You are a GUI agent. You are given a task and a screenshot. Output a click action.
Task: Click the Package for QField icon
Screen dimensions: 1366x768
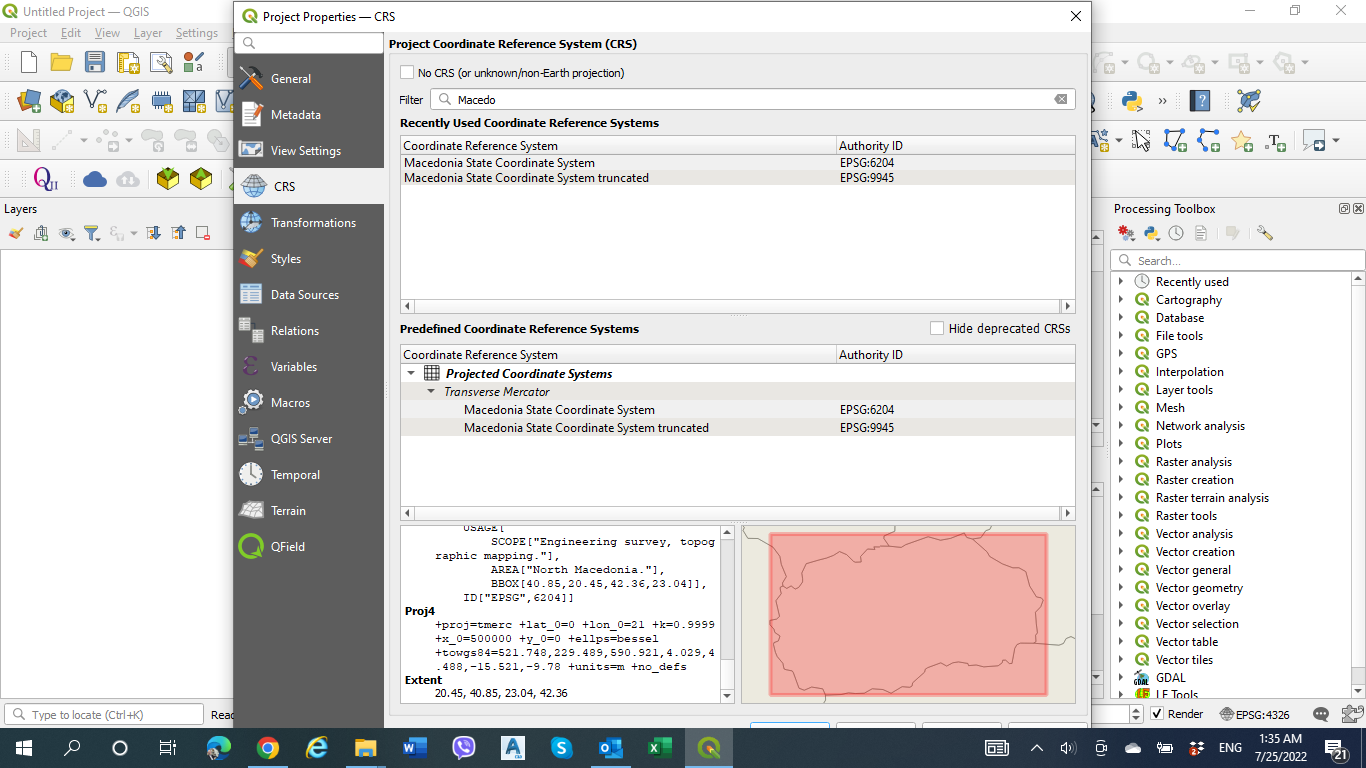pyautogui.click(x=168, y=179)
